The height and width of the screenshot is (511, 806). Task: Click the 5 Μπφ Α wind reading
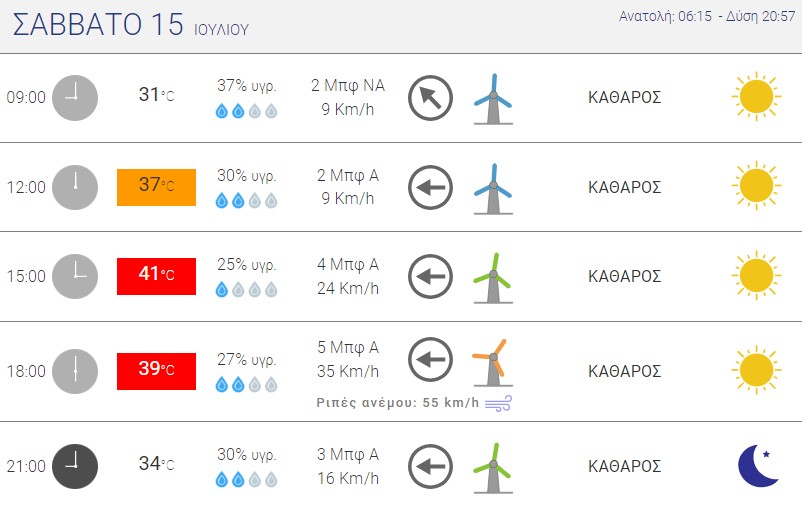pos(348,348)
